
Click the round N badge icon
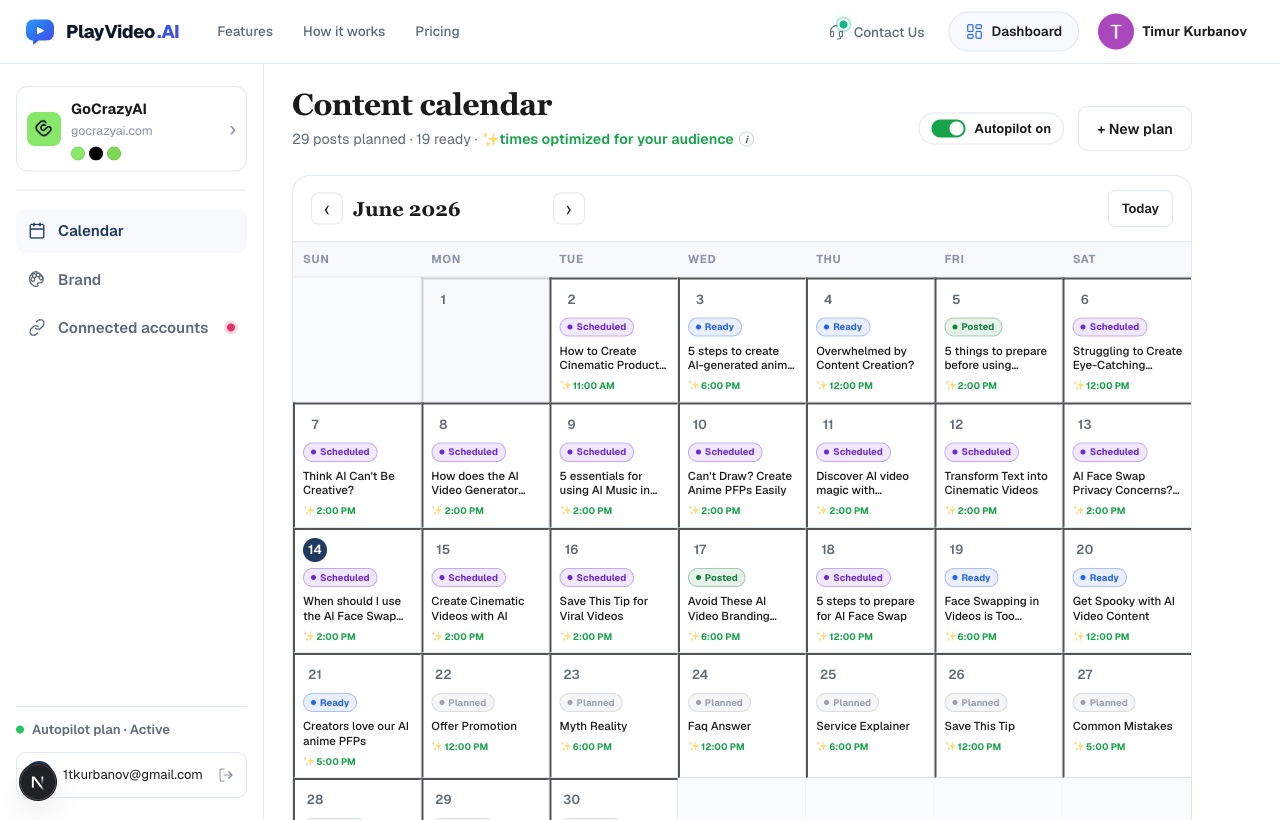(37, 782)
